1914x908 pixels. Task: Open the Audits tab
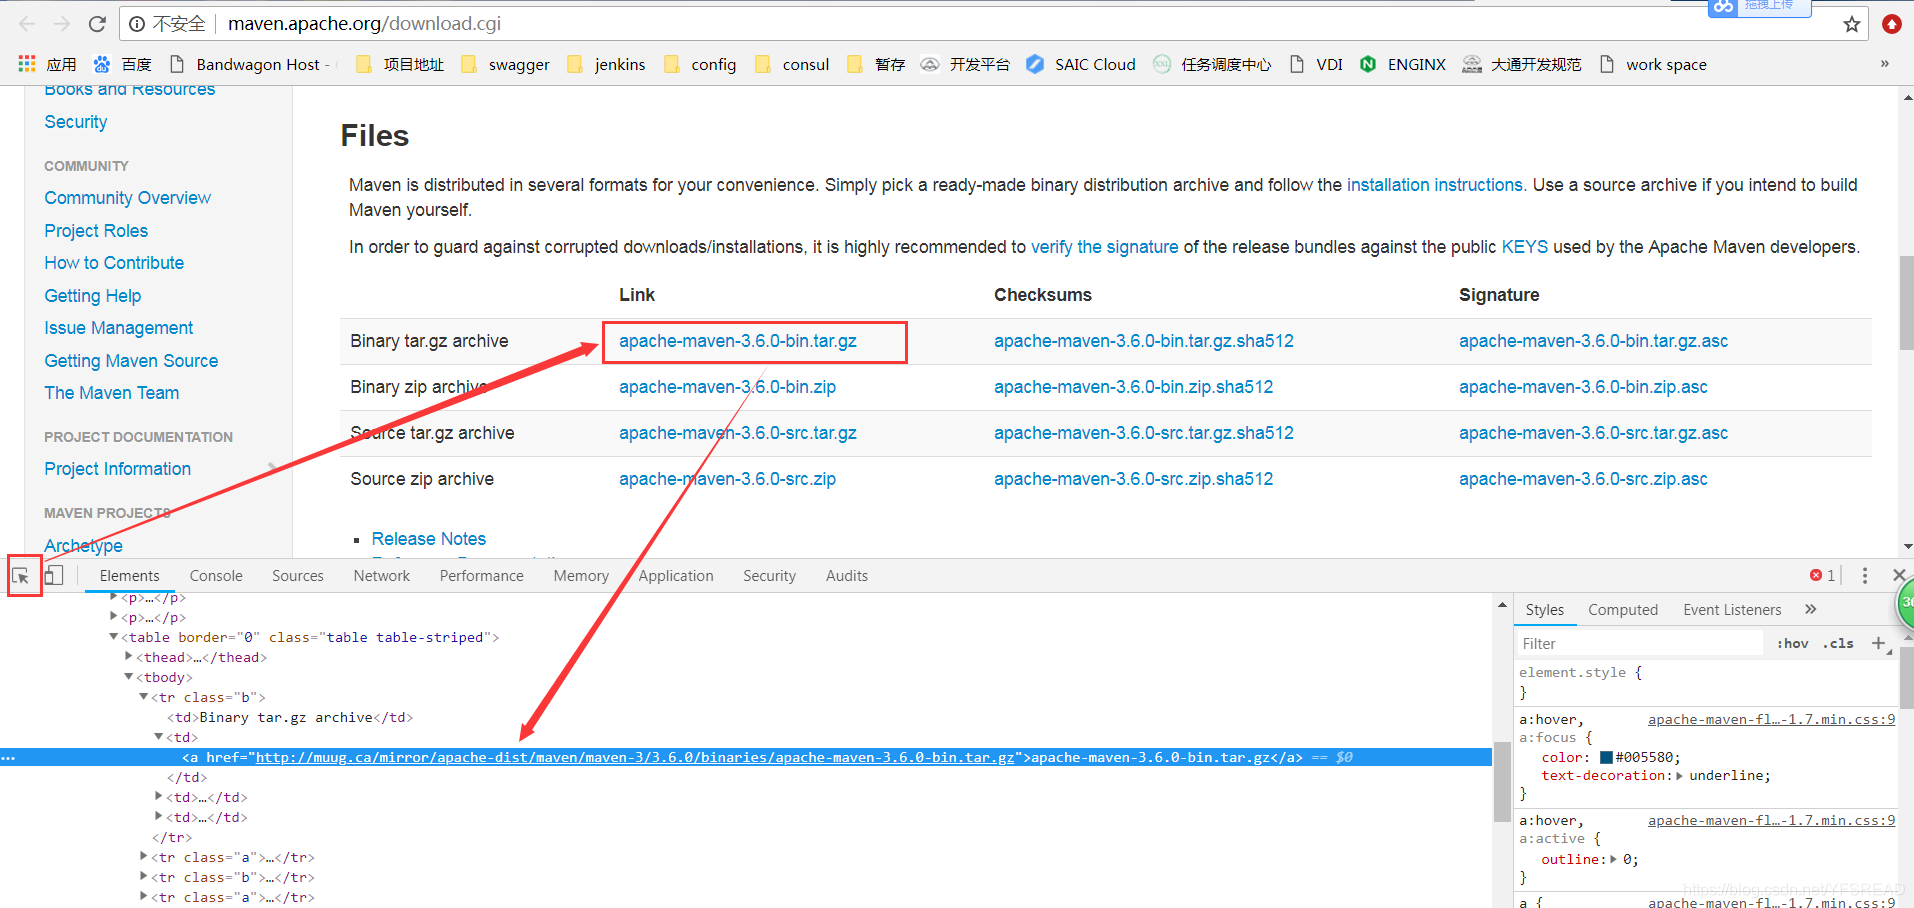coord(847,576)
